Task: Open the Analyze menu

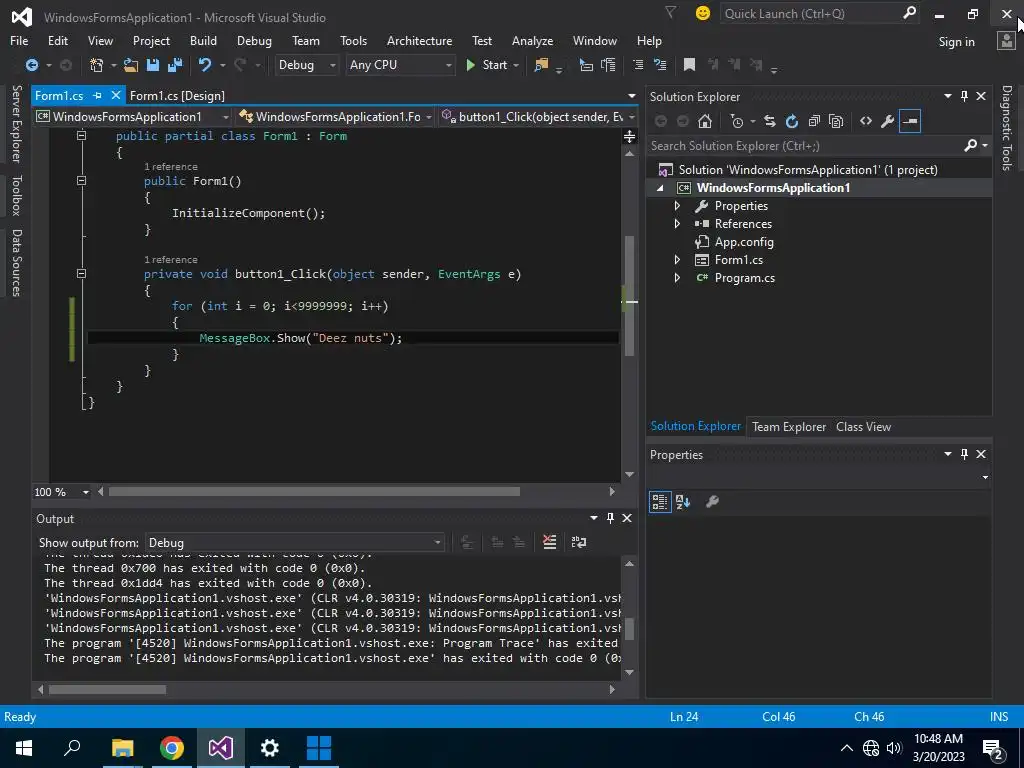Action: pyautogui.click(x=532, y=40)
